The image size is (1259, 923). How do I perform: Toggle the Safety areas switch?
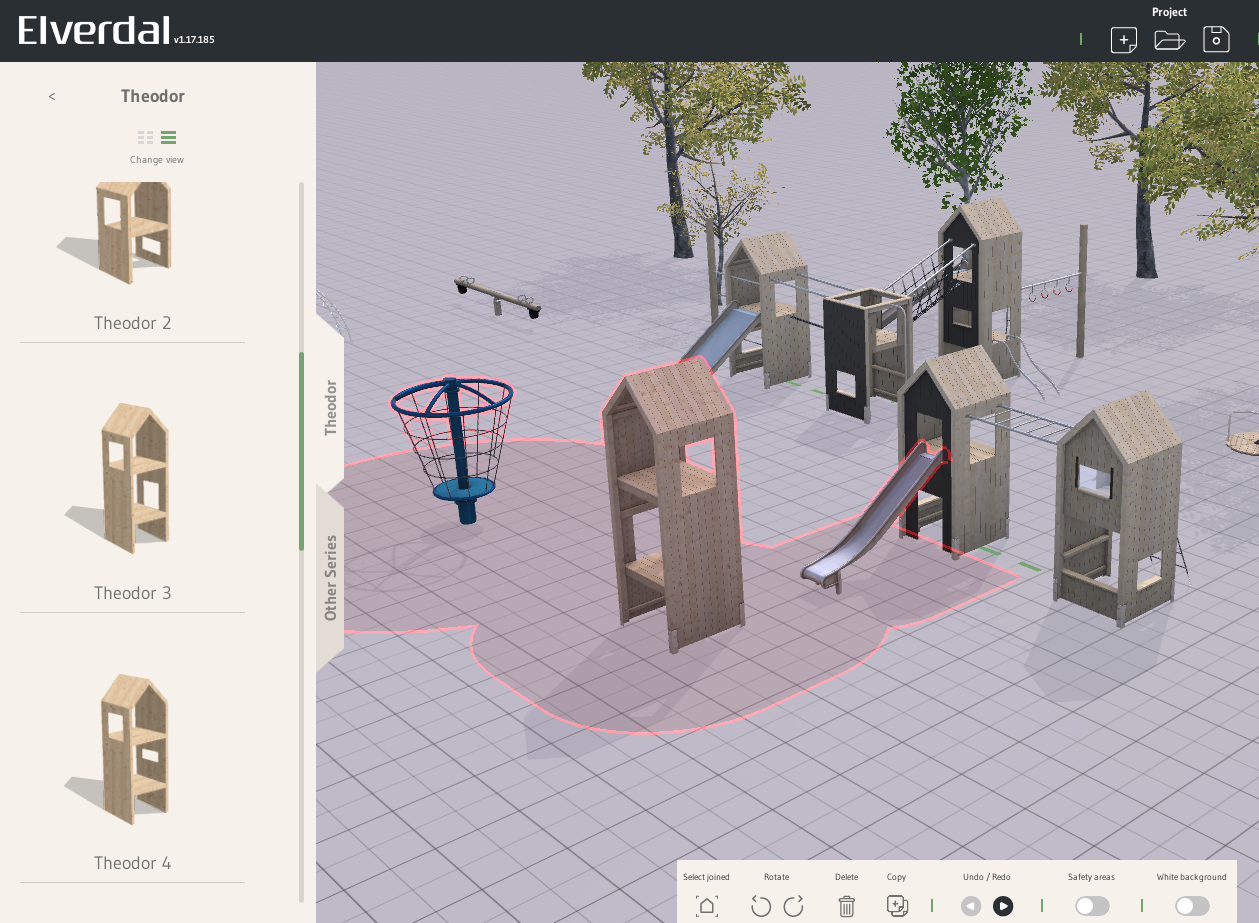click(1091, 906)
